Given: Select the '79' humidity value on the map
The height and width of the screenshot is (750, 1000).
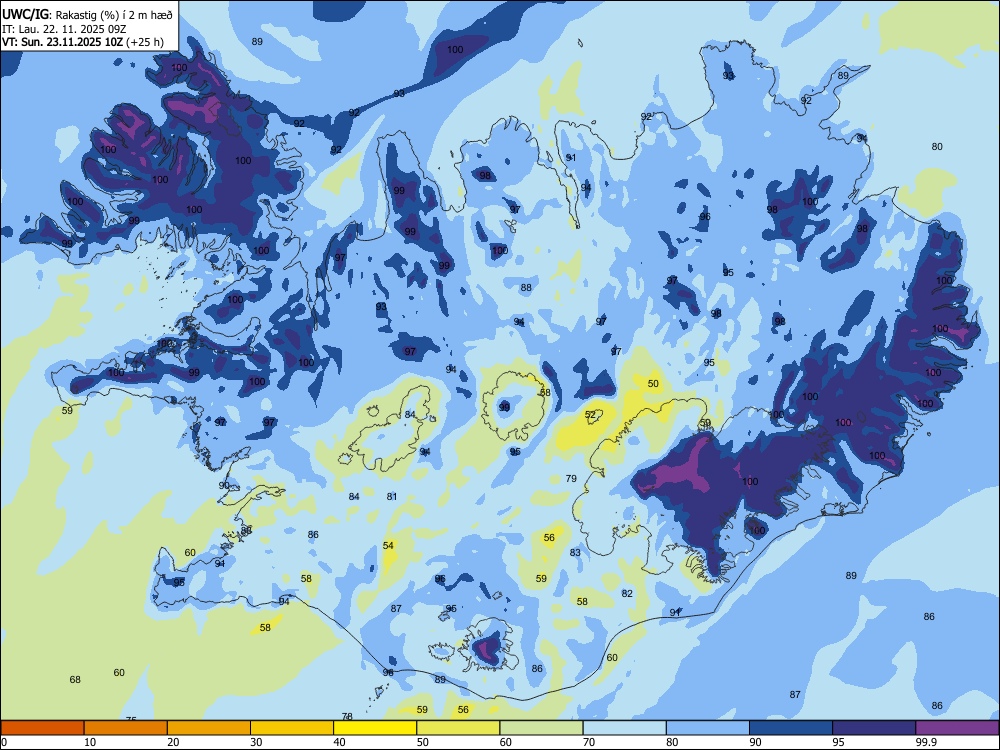Looking at the screenshot, I should [571, 478].
